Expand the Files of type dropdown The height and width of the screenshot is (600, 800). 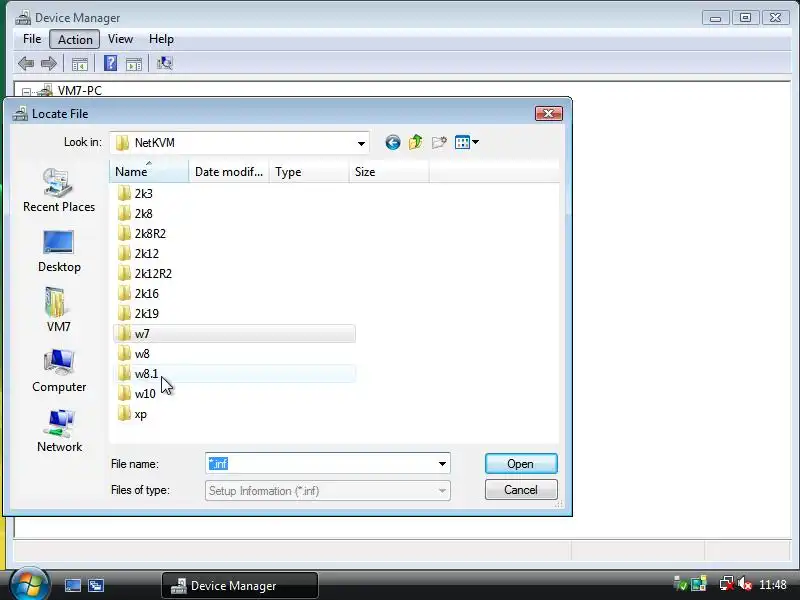442,491
